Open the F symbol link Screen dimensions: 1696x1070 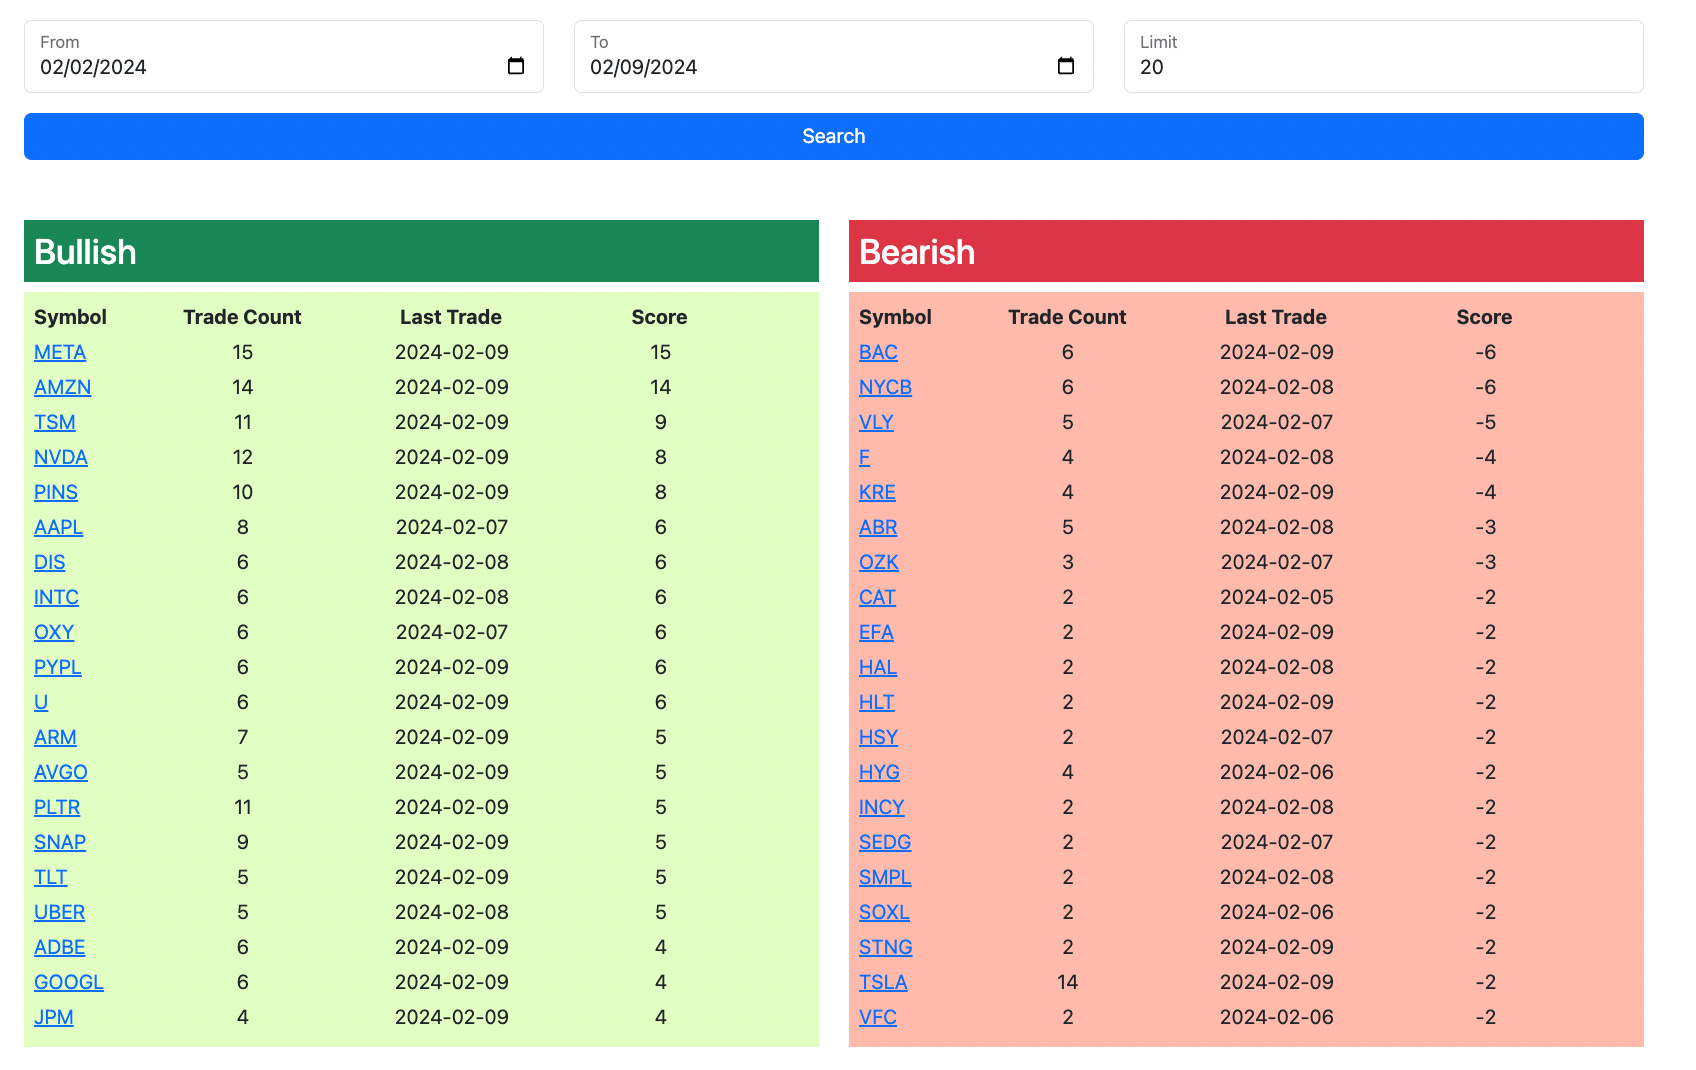click(x=864, y=457)
